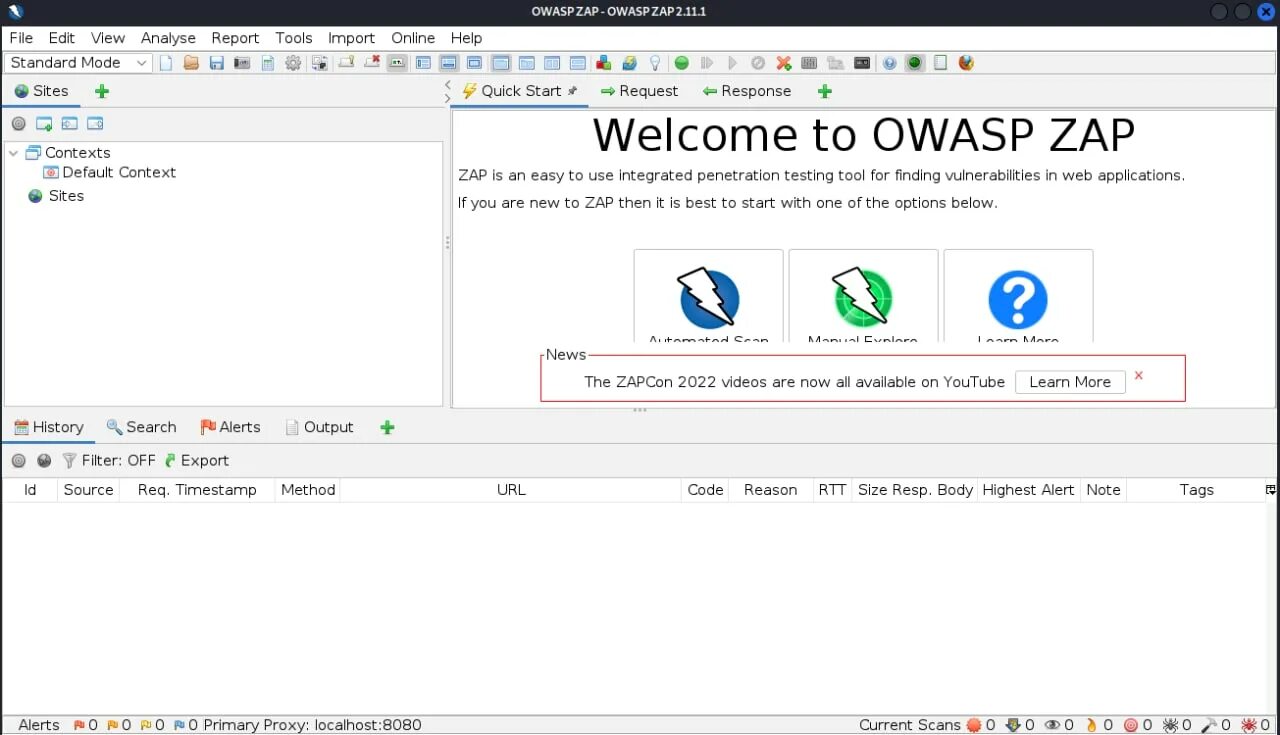The height and width of the screenshot is (735, 1280).
Task: Open Firefox browser launch icon
Action: [x=966, y=63]
